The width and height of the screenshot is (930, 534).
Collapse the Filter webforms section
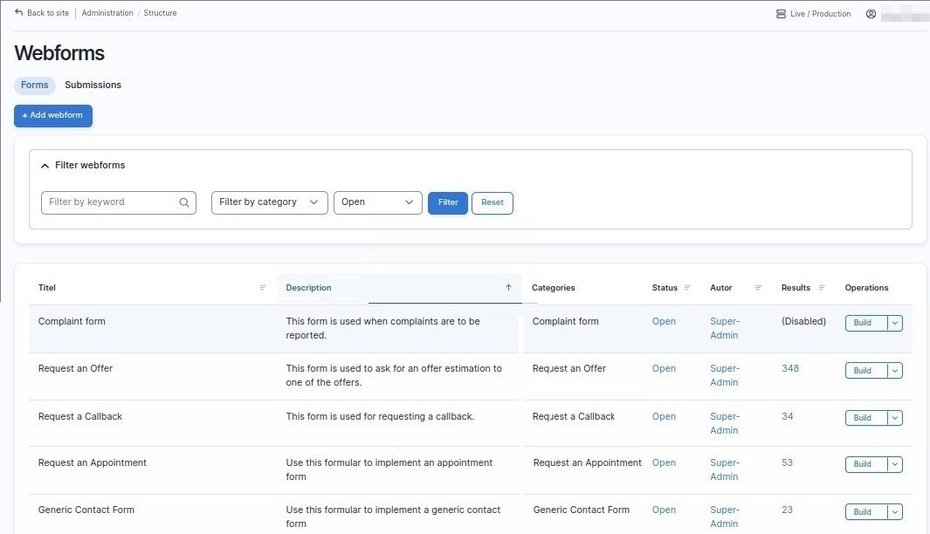click(x=45, y=166)
